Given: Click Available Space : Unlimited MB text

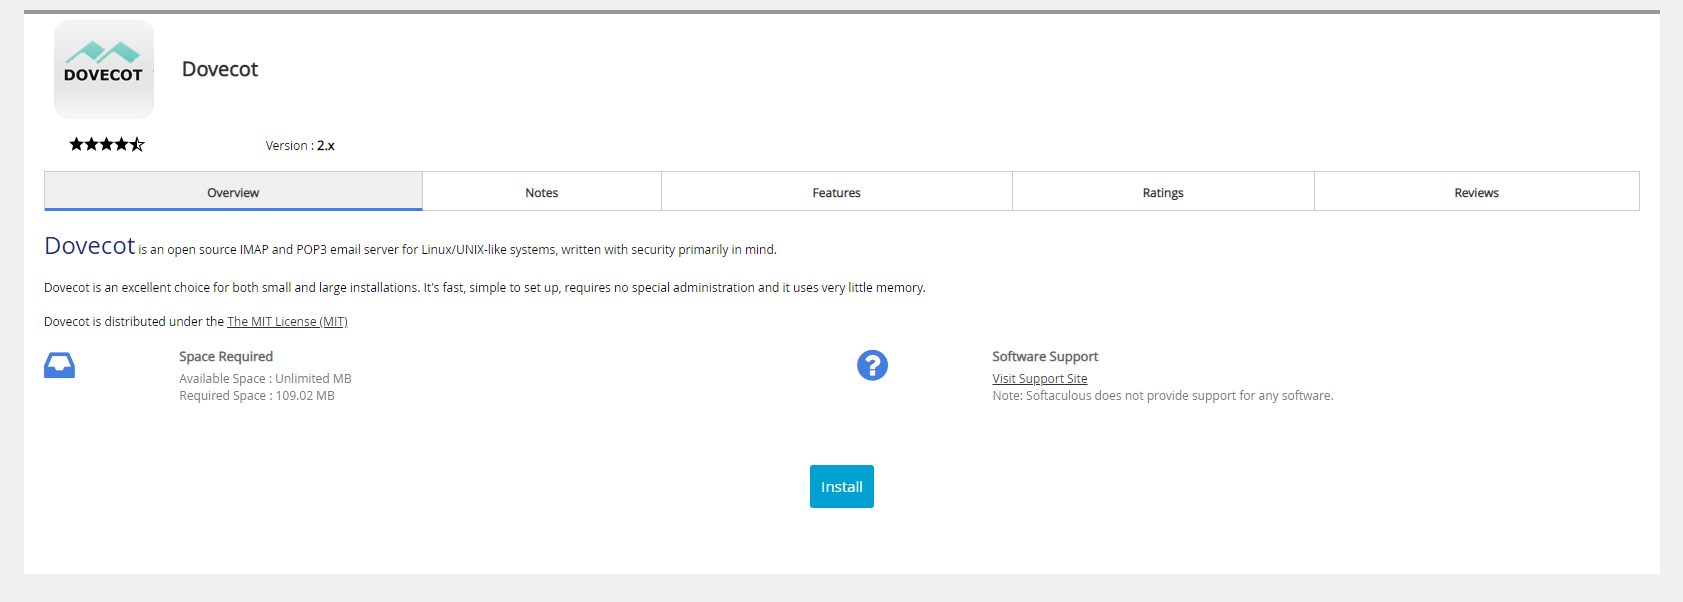Looking at the screenshot, I should pos(265,379).
